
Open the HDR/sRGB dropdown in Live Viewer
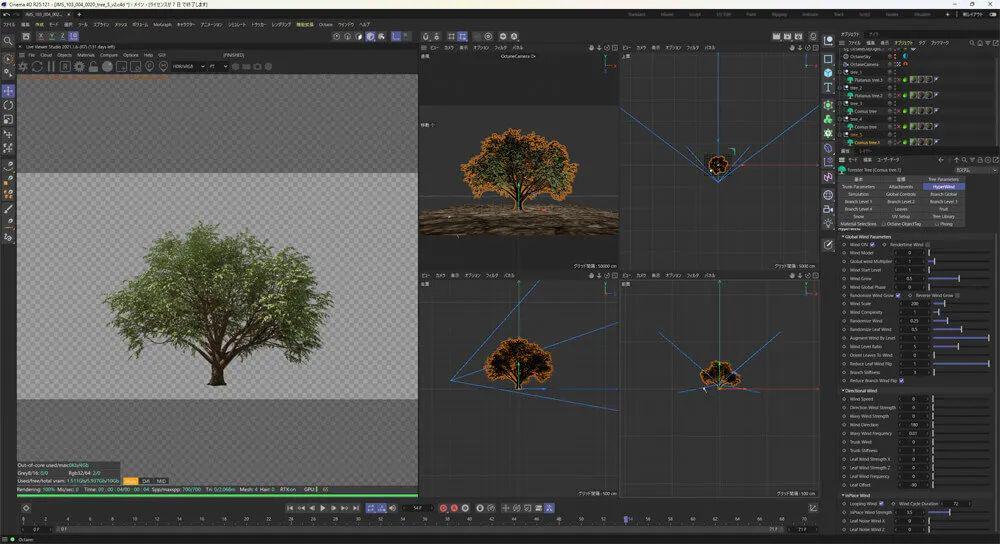coord(188,66)
